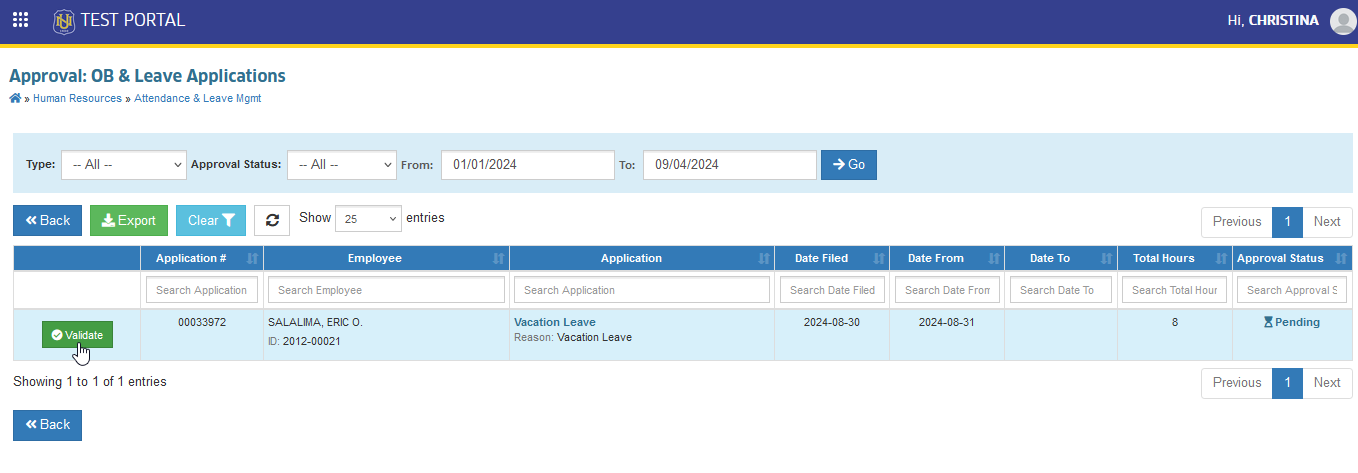The image size is (1358, 473).
Task: Export the applications list
Action: [129, 221]
